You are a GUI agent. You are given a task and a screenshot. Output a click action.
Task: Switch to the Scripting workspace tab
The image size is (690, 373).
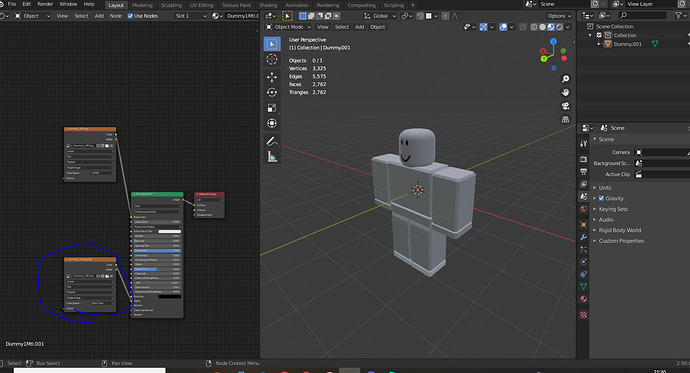pos(393,5)
